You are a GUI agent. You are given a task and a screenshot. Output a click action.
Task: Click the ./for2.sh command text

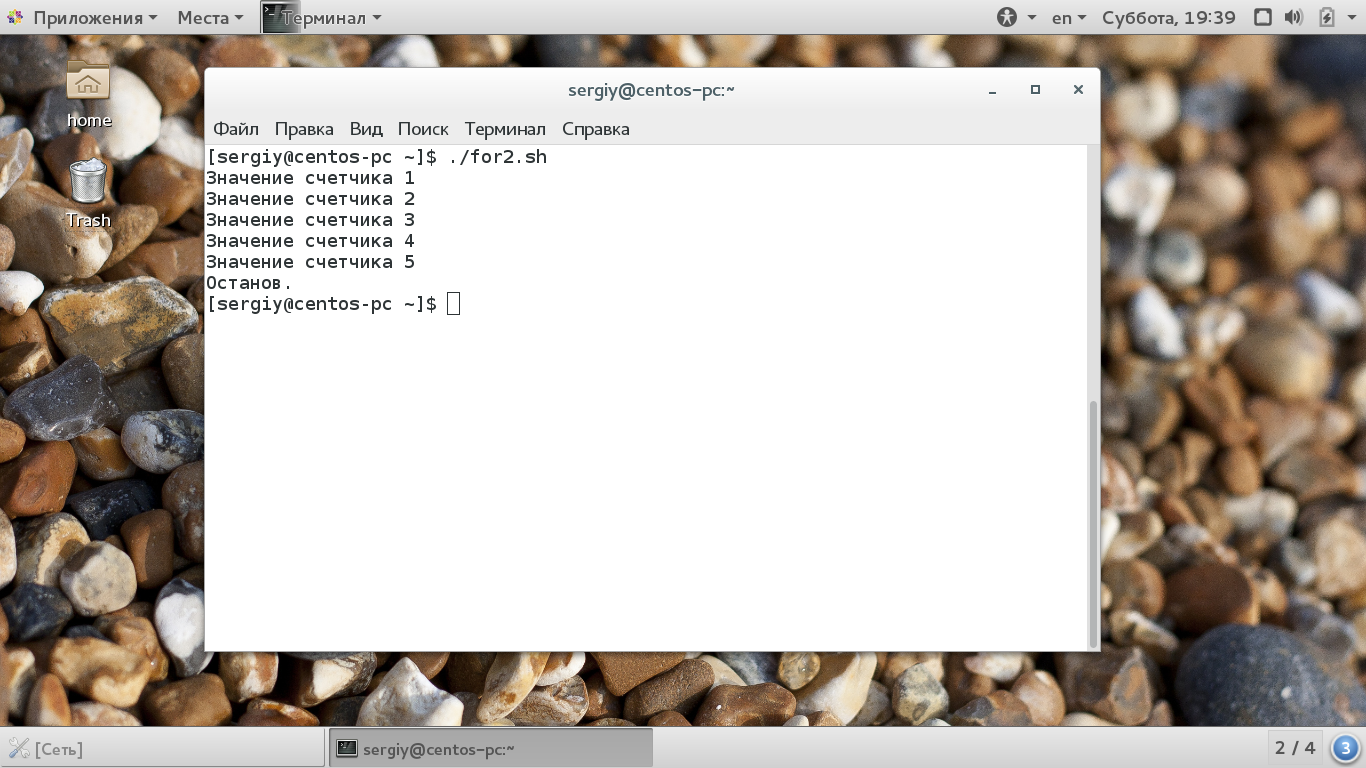(x=498, y=157)
